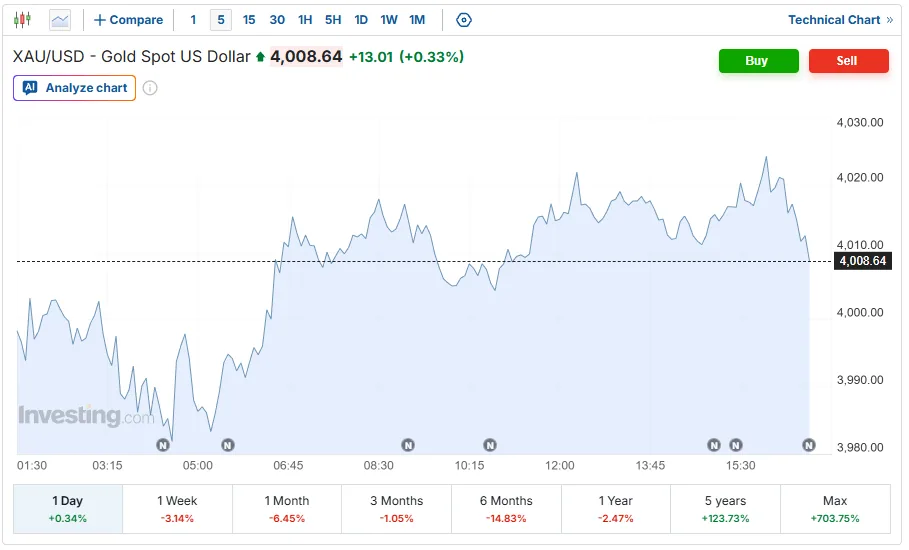This screenshot has width=909, height=550.
Task: Click the AI Analyze chart button
Action: click(74, 88)
